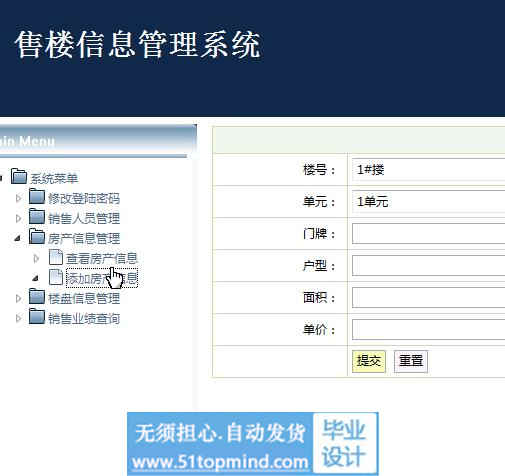
Task: Open the 查看房产信息 menu item
Action: [x=101, y=258]
